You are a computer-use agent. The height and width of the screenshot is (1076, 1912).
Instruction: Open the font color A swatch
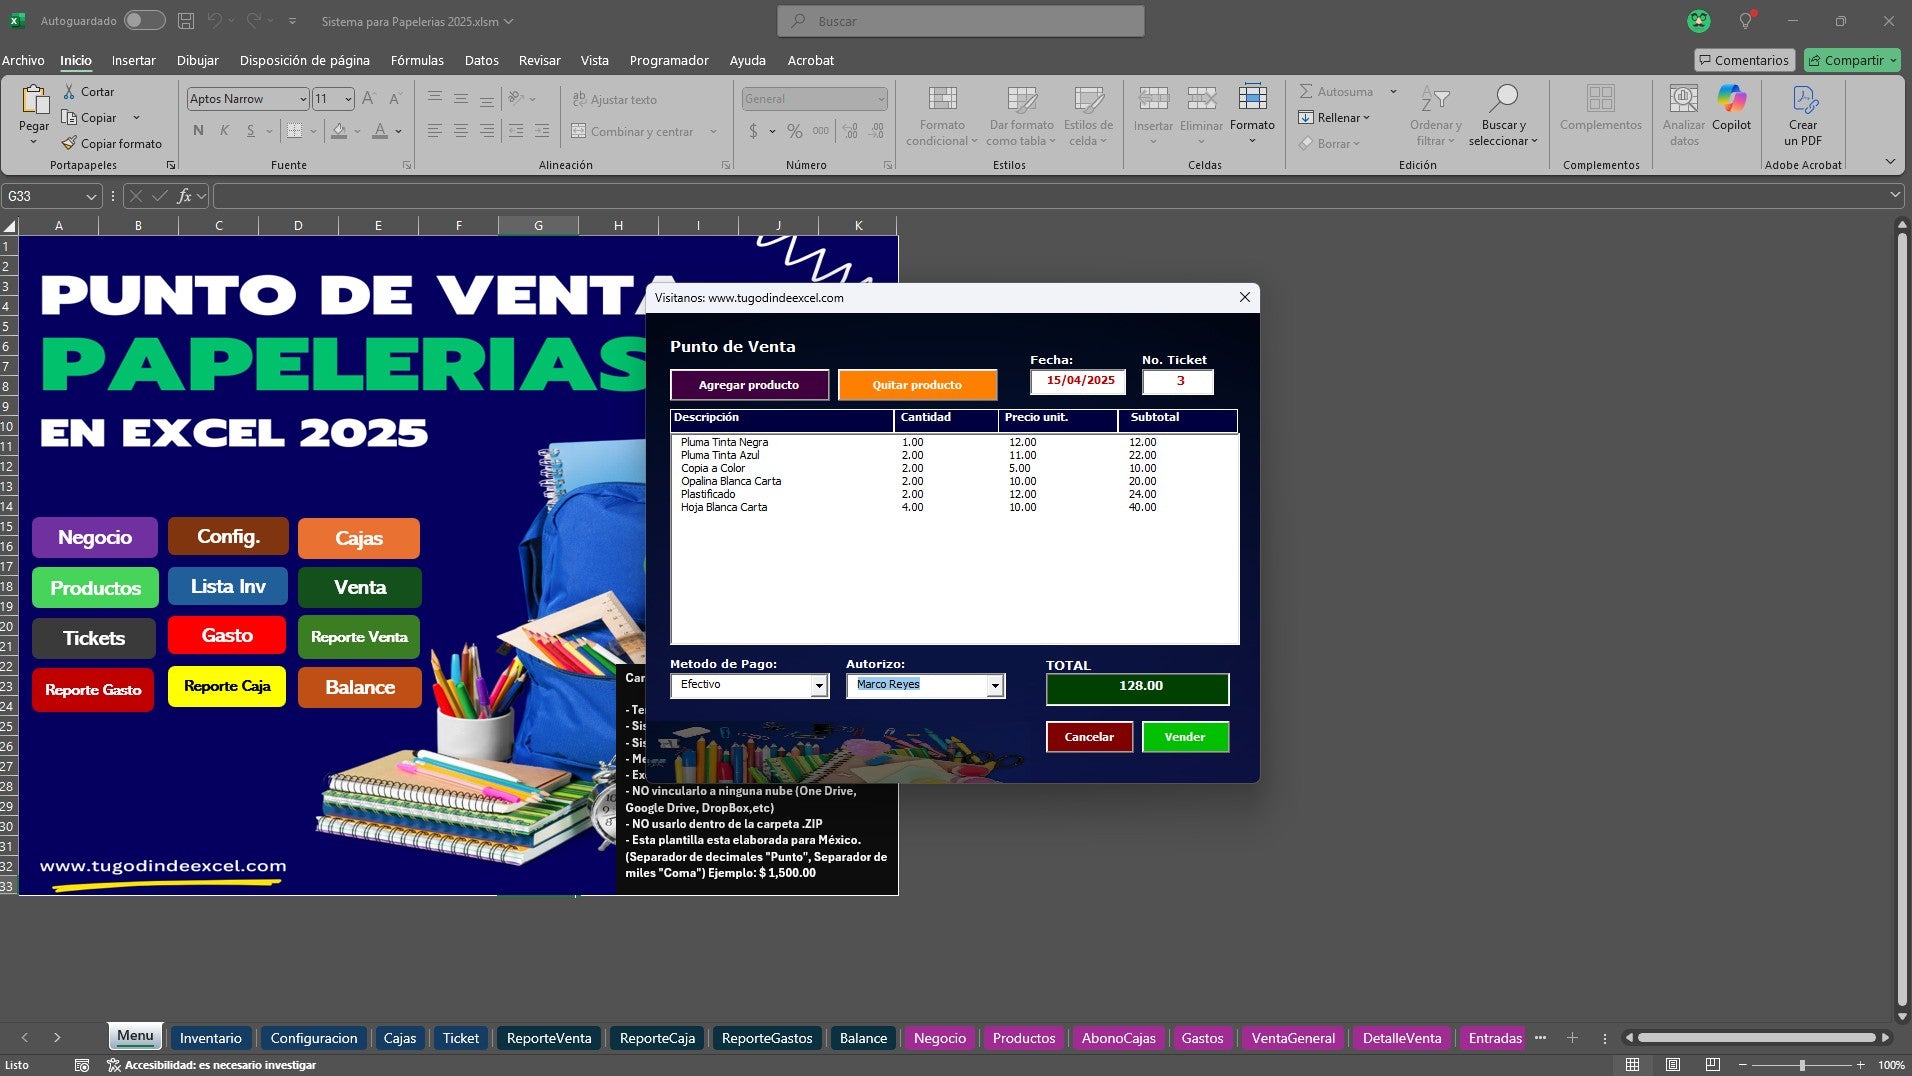(x=380, y=131)
